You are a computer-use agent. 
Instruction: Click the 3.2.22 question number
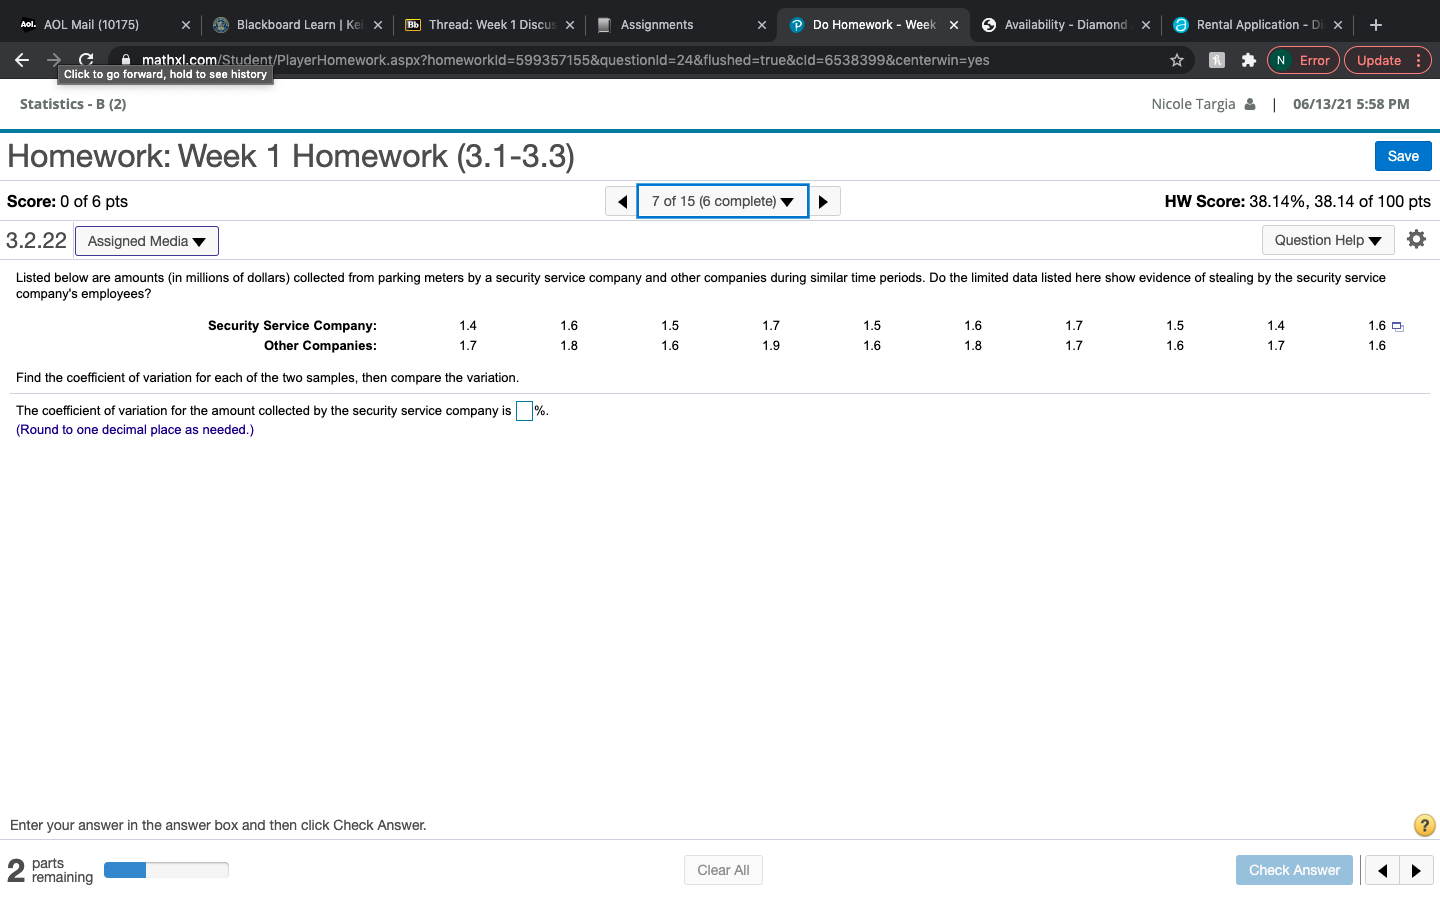[x=36, y=240]
